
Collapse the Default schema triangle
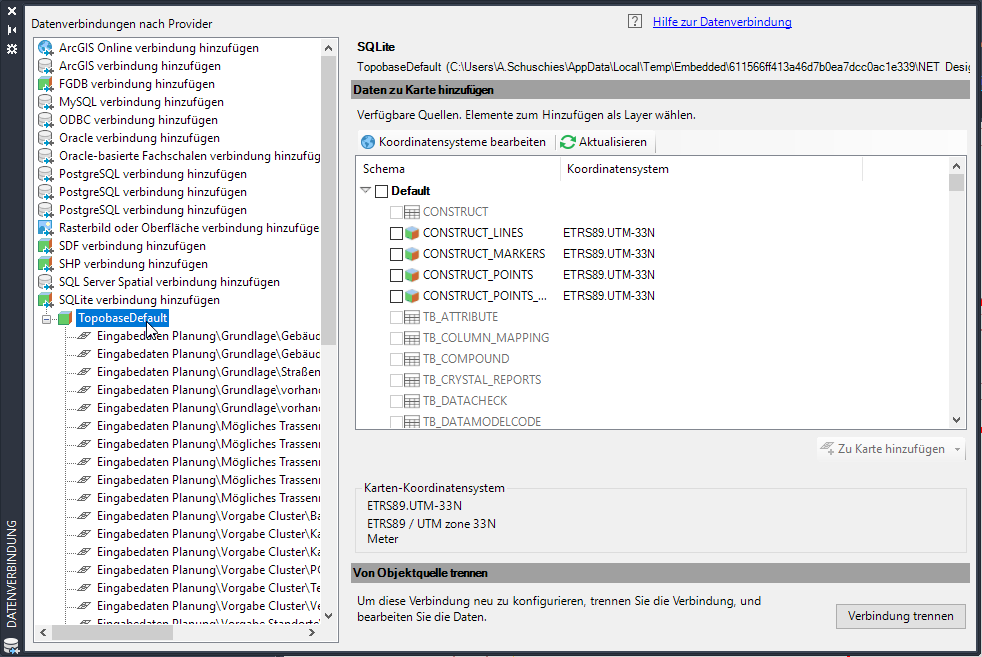coord(366,190)
